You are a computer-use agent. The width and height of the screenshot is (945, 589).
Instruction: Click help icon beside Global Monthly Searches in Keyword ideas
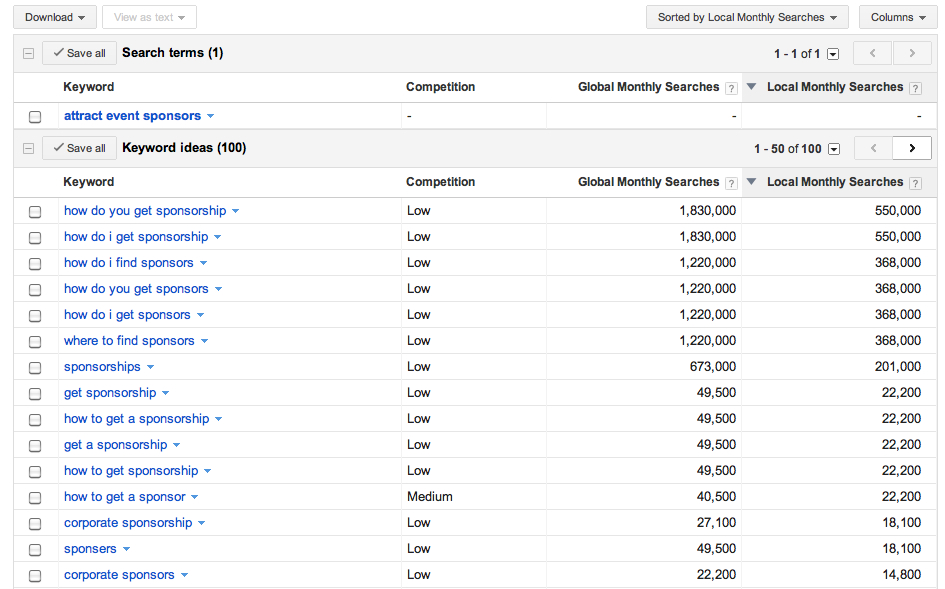[x=731, y=183]
